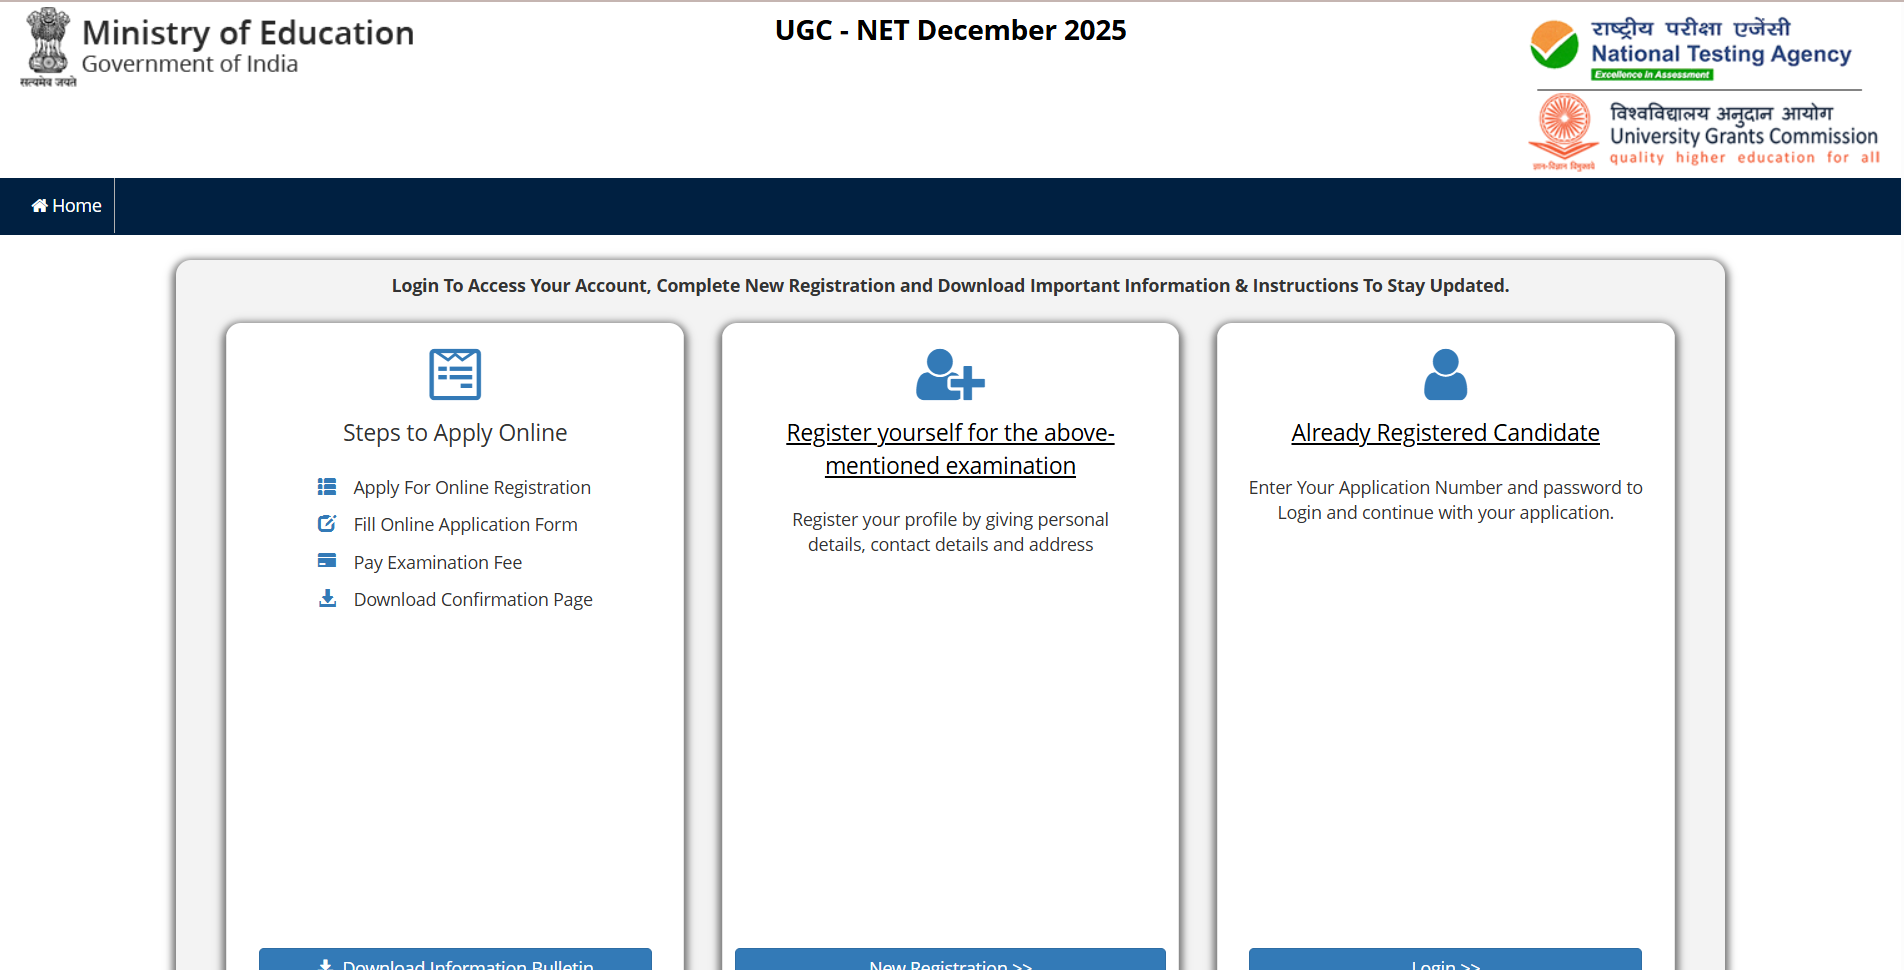Click the registered candidate user icon
The width and height of the screenshot is (1904, 970).
coord(1445,375)
